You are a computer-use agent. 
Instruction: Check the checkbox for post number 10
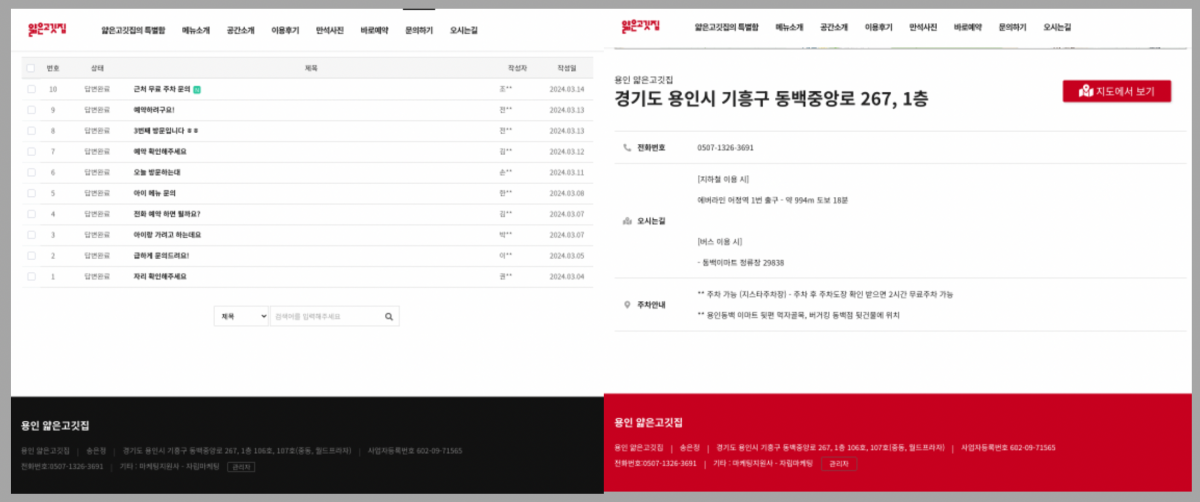[x=31, y=89]
